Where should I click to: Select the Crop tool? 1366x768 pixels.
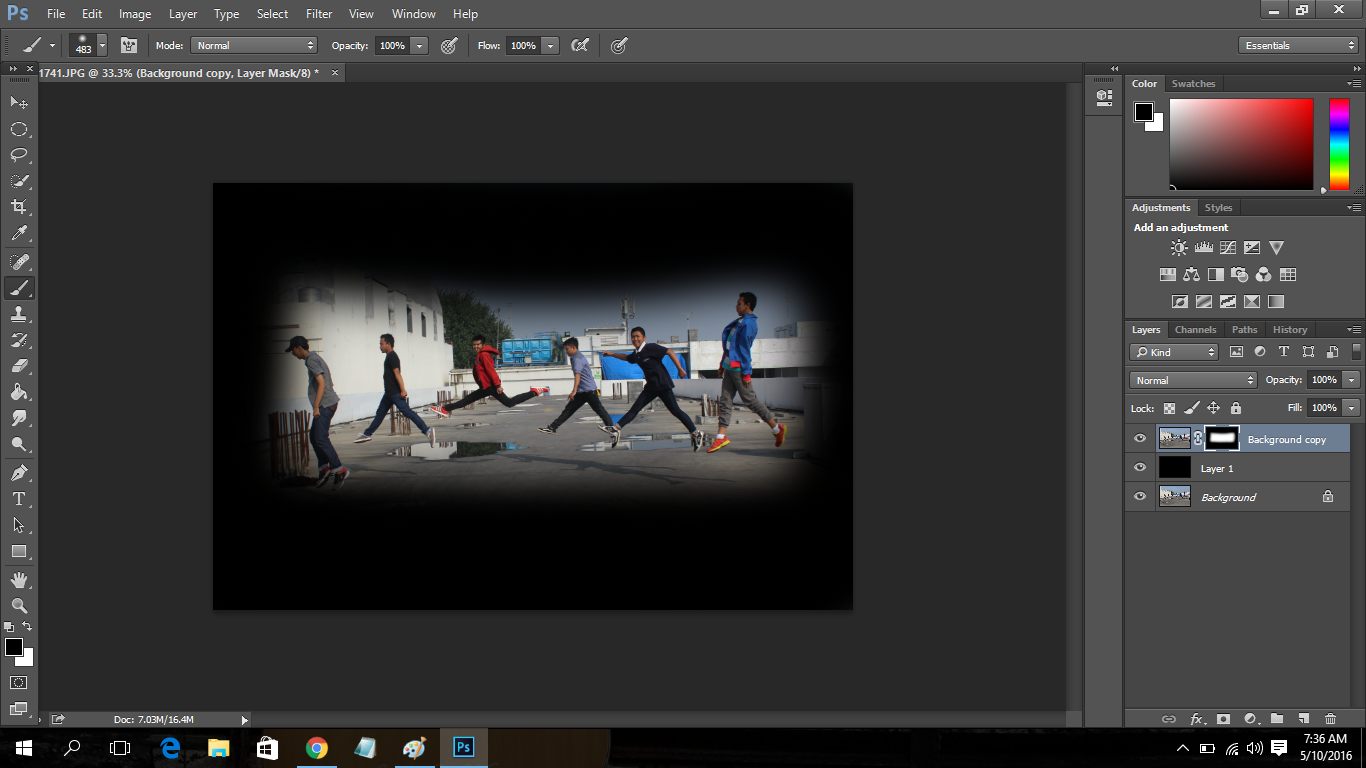[18, 207]
